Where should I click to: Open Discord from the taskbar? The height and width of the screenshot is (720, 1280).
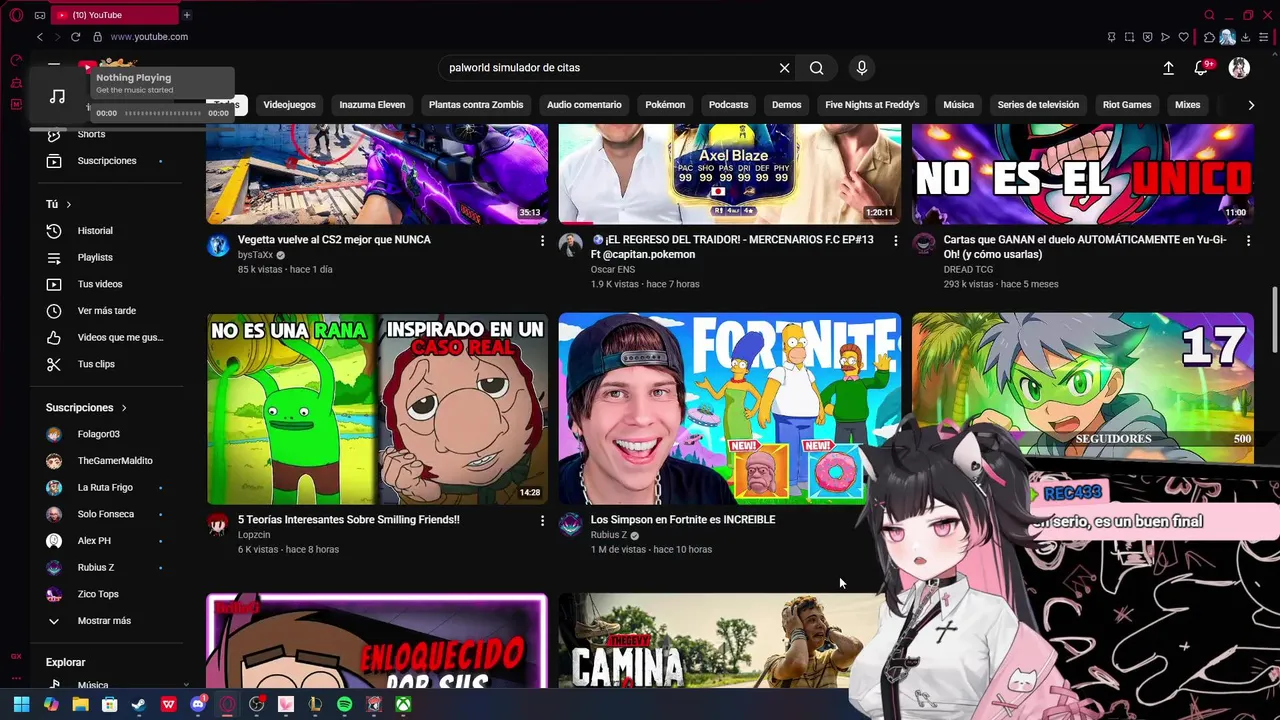click(197, 704)
